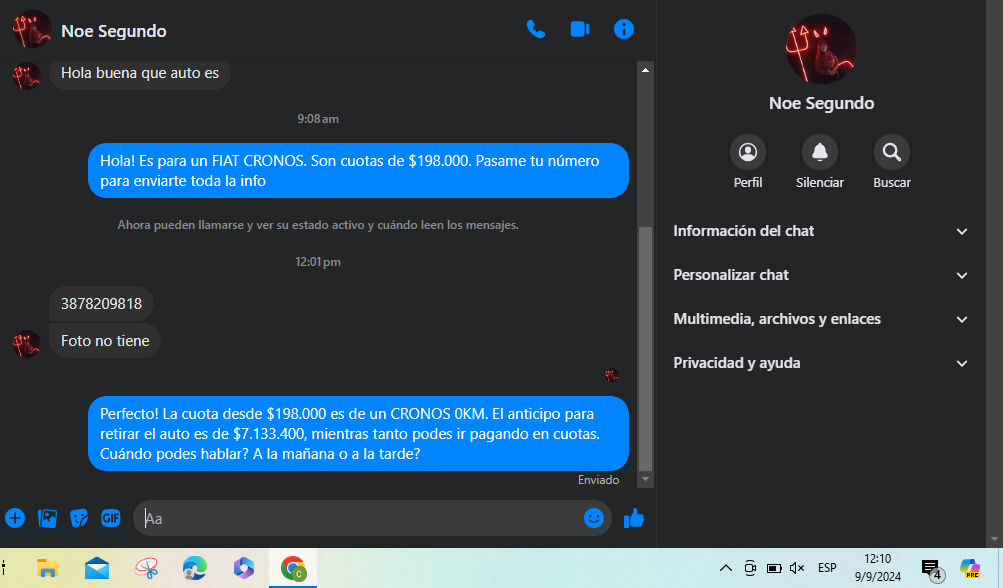Click the Buscar magnifier icon
This screenshot has height=588, width=1003.
(x=892, y=152)
